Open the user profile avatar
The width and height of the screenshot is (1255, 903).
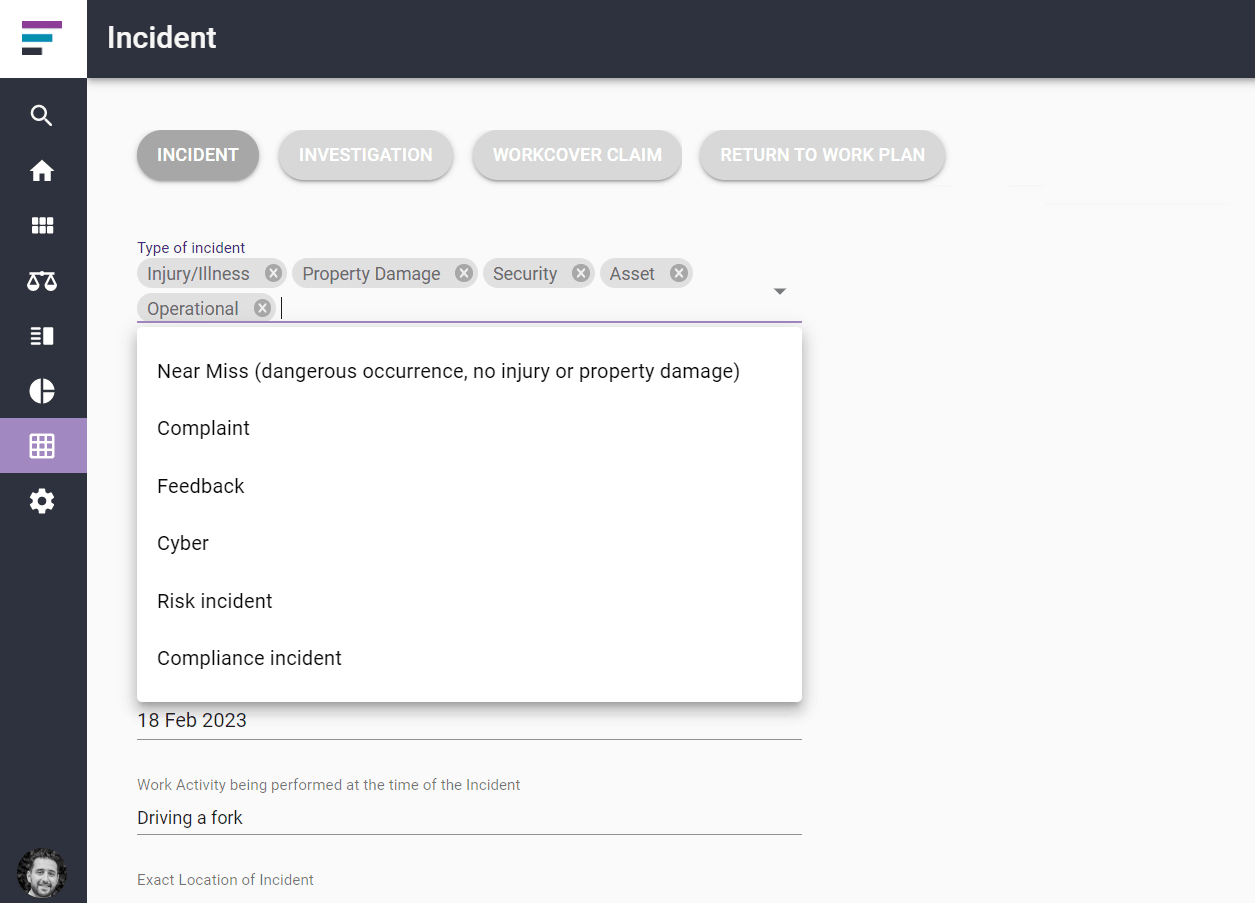coord(42,872)
